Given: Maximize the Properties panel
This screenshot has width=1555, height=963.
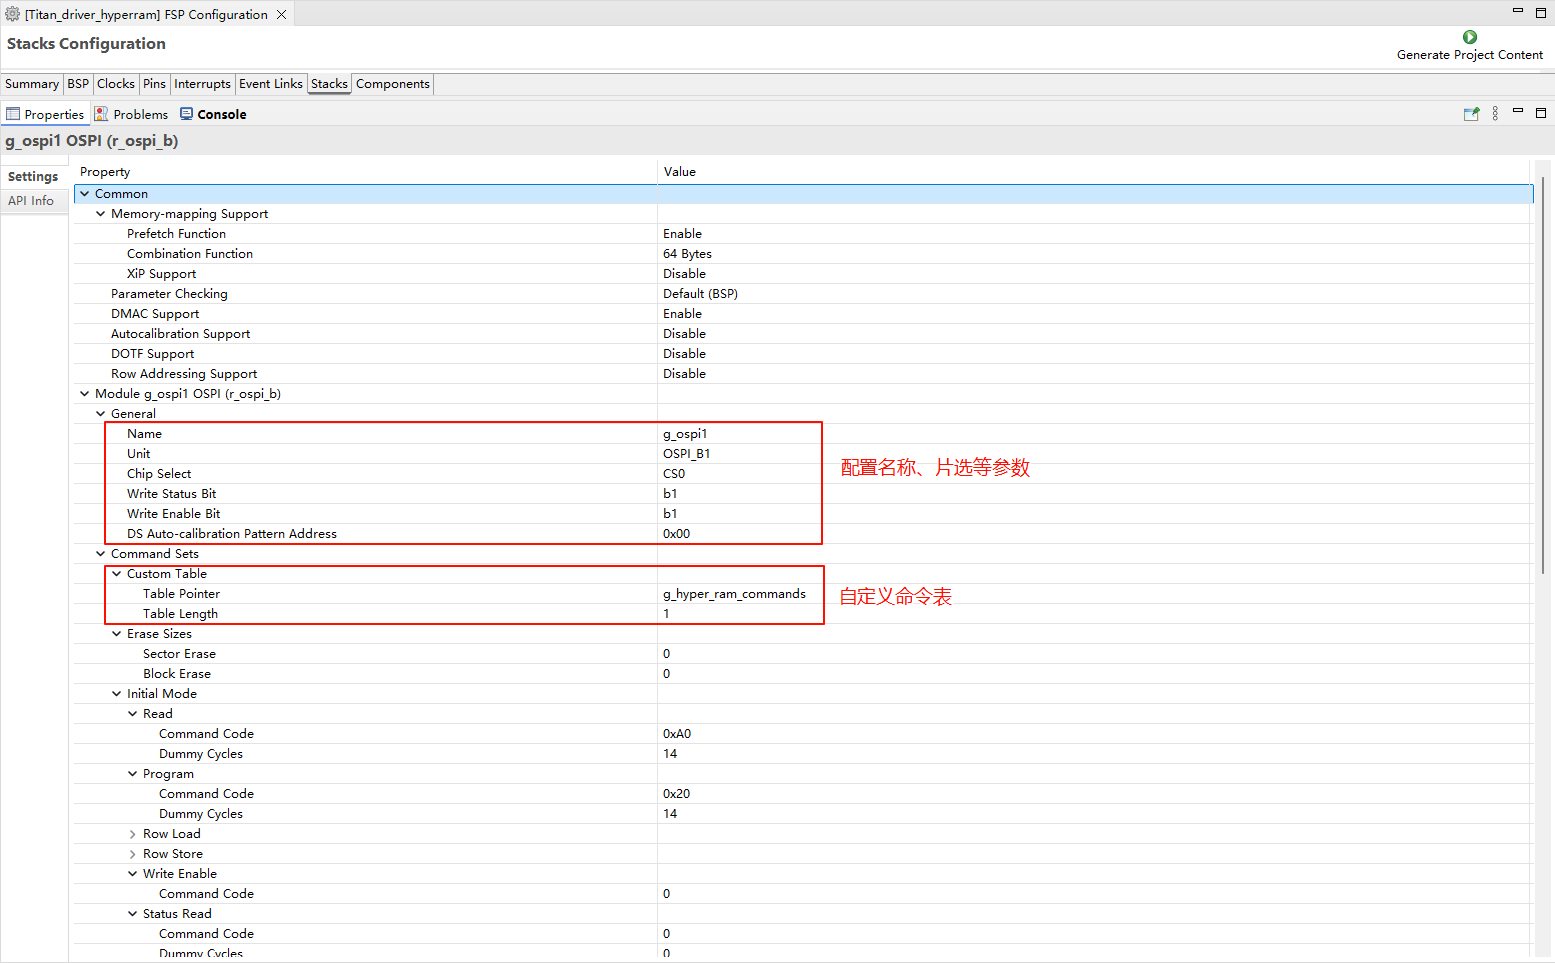Looking at the screenshot, I should click(1540, 113).
